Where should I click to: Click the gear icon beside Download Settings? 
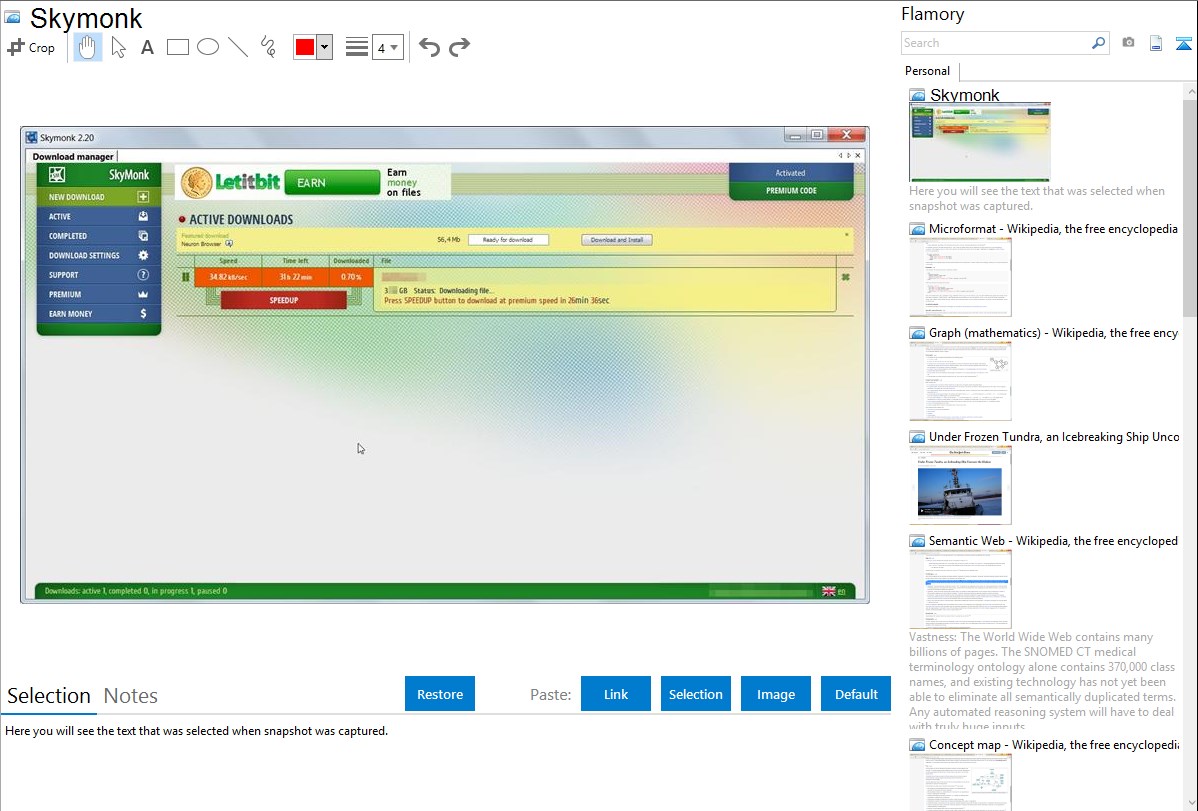143,255
